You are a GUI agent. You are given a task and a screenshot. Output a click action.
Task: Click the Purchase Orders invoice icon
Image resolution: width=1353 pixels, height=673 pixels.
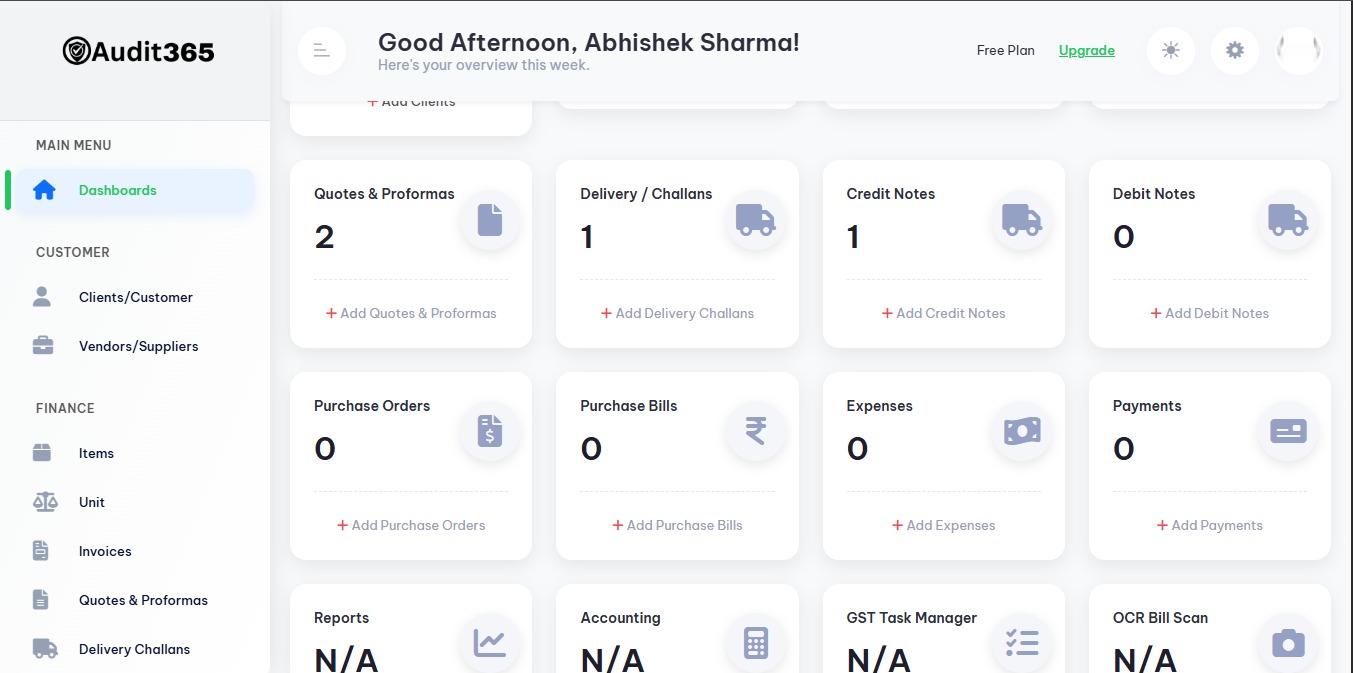(490, 431)
